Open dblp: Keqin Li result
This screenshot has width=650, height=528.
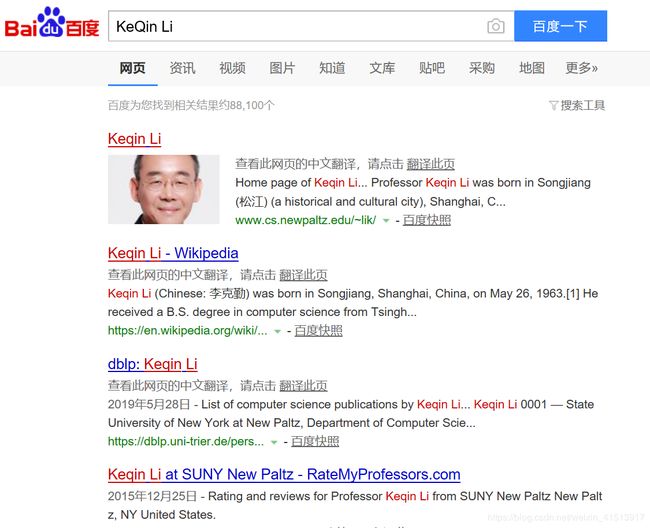153,364
